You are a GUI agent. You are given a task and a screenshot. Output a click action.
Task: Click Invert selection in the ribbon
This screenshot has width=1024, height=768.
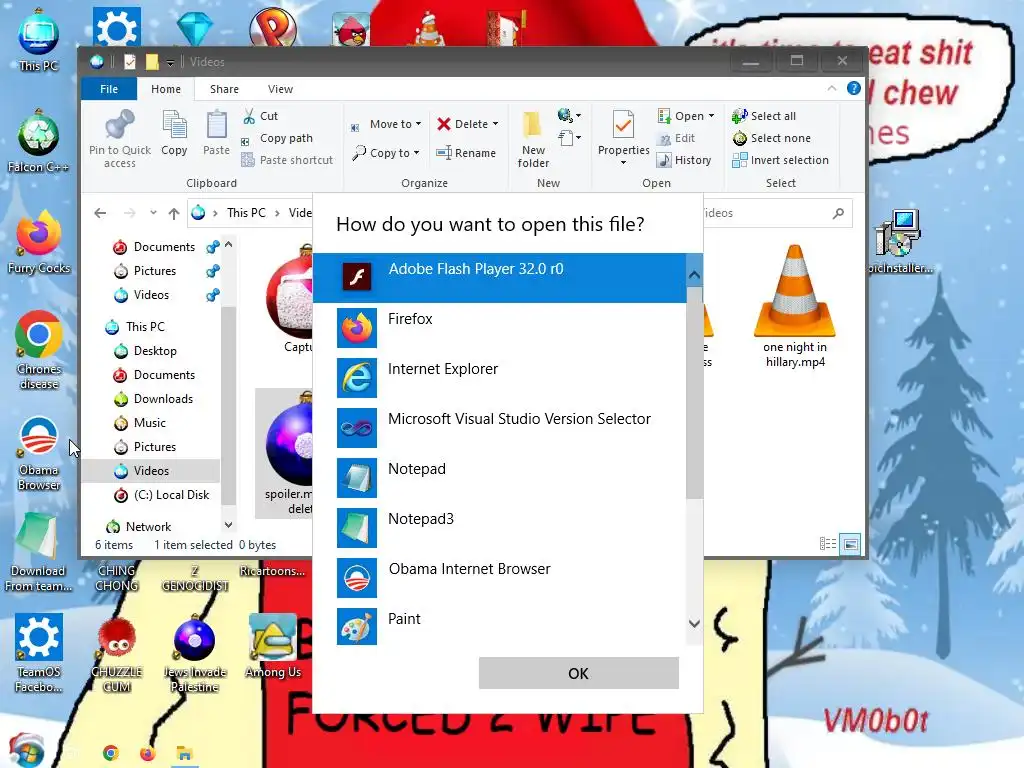click(x=780, y=160)
